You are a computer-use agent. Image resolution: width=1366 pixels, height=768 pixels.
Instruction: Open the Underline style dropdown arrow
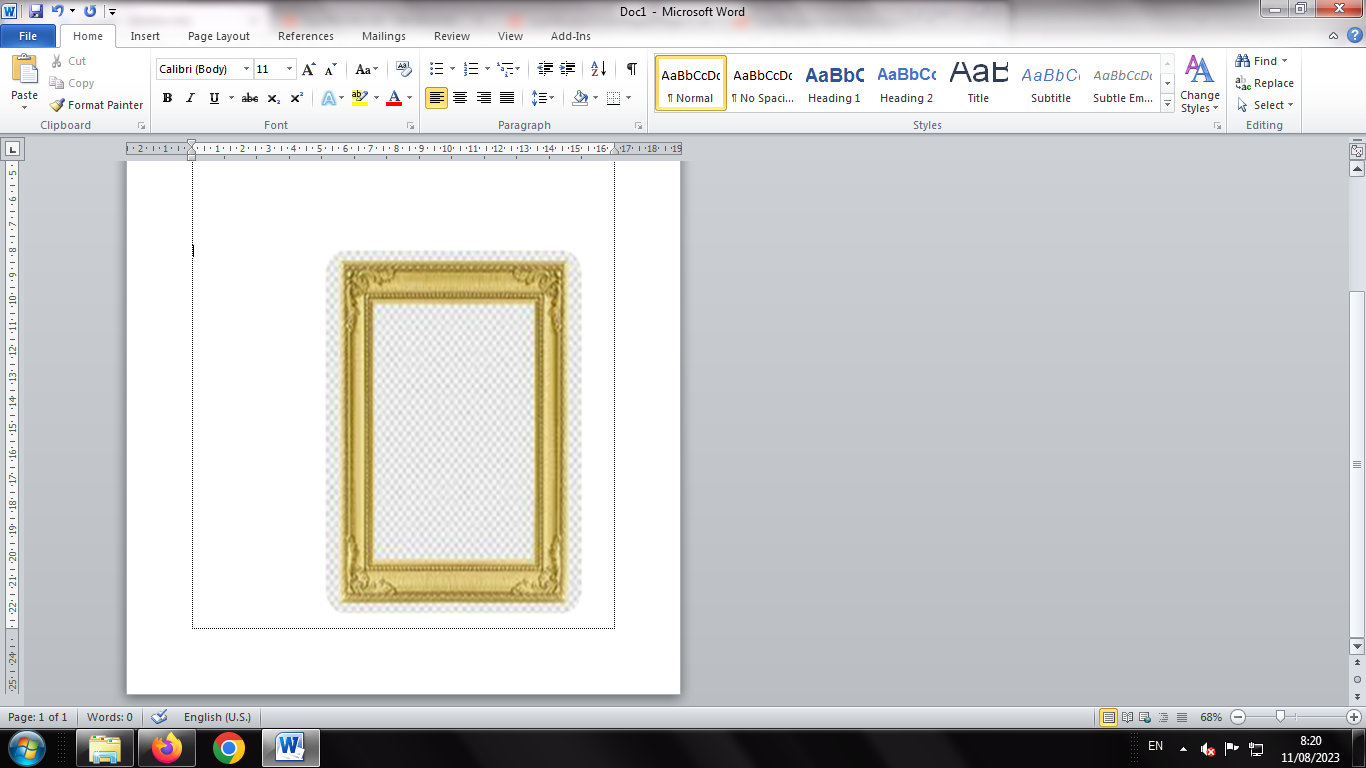coord(231,98)
